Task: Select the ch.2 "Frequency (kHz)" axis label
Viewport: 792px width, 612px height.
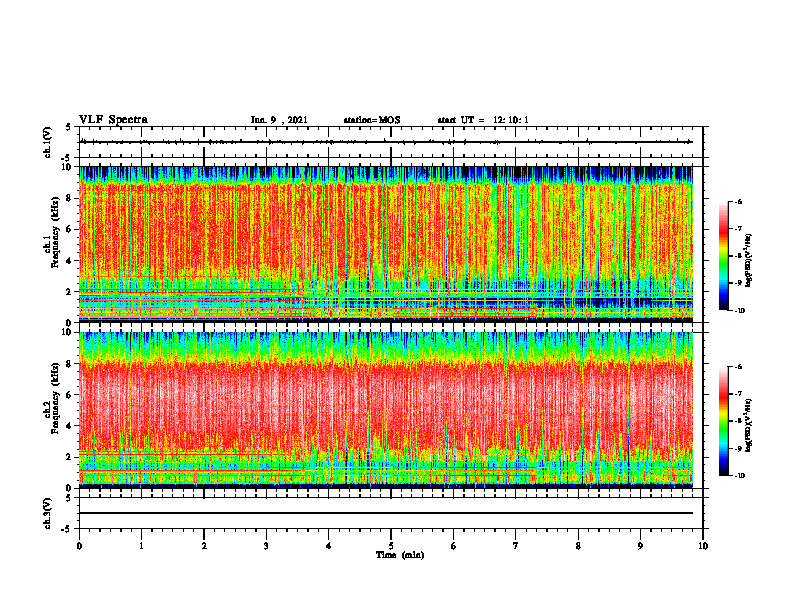Action: pyautogui.click(x=55, y=398)
